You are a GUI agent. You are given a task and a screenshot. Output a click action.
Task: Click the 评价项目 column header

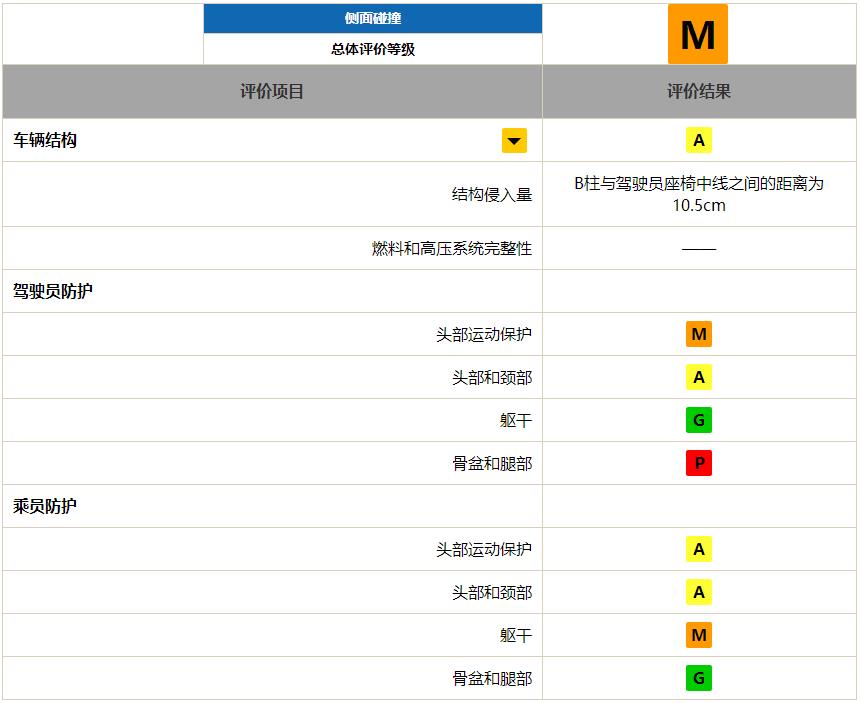(x=272, y=91)
